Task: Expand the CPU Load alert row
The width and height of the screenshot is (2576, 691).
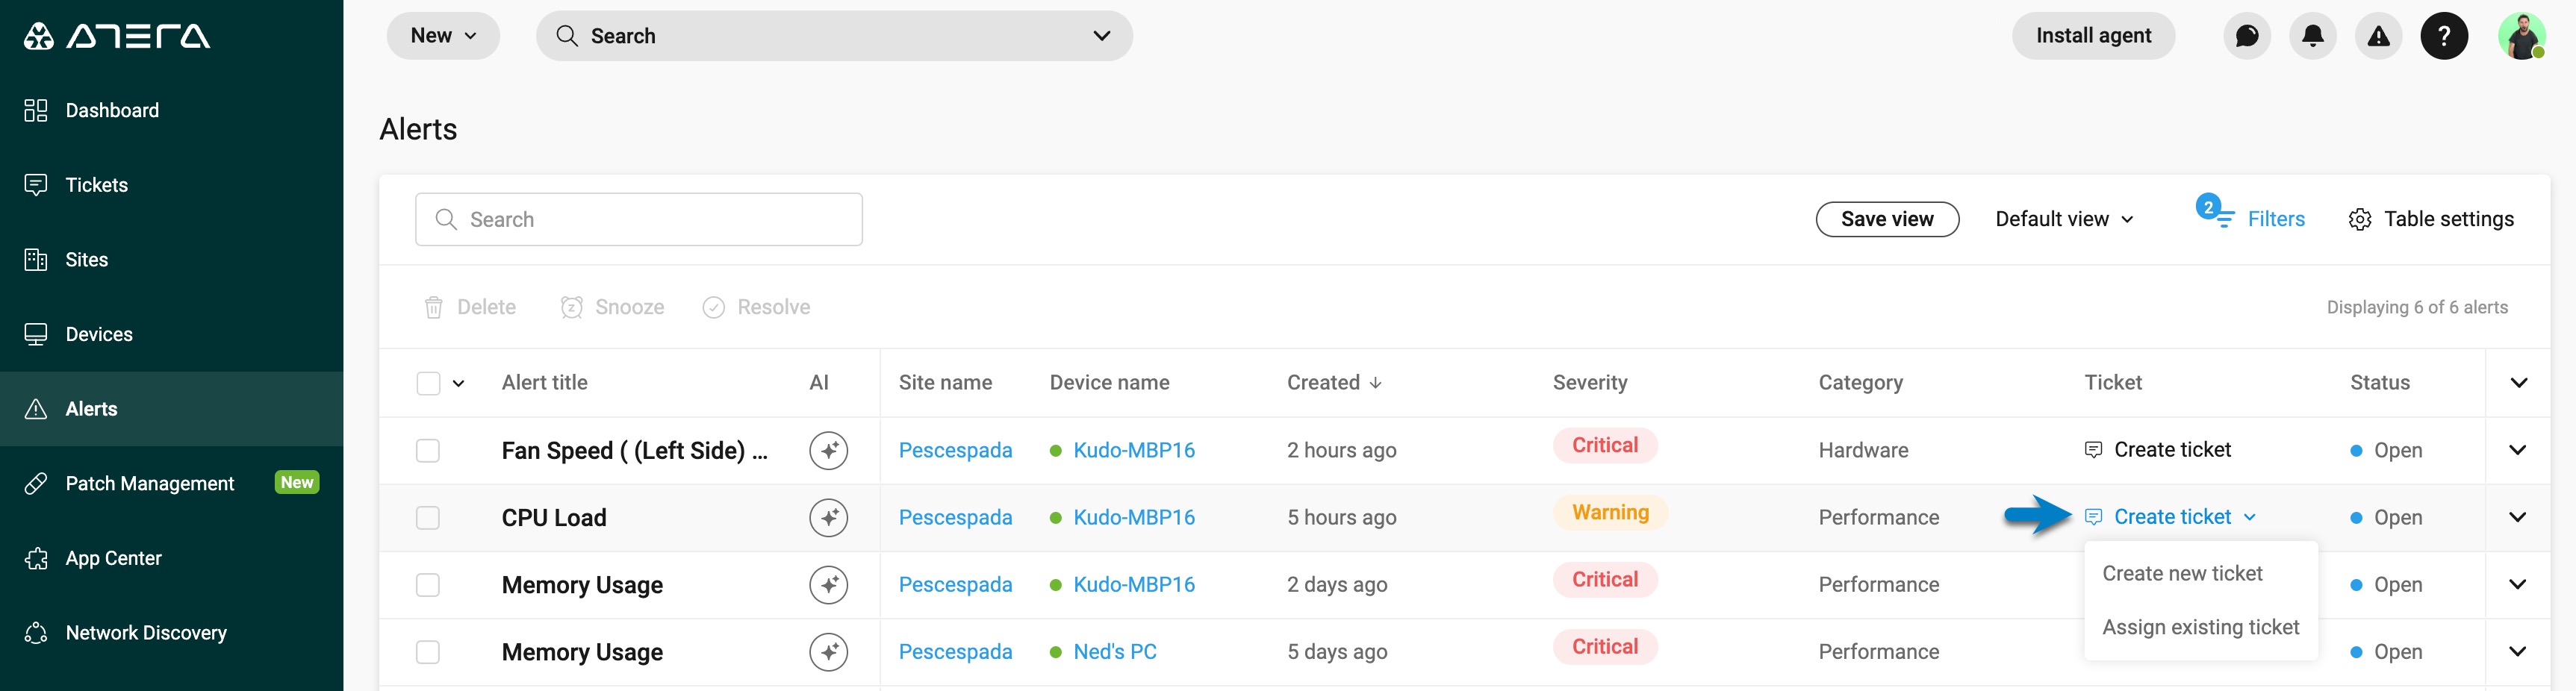Action: point(2517,517)
